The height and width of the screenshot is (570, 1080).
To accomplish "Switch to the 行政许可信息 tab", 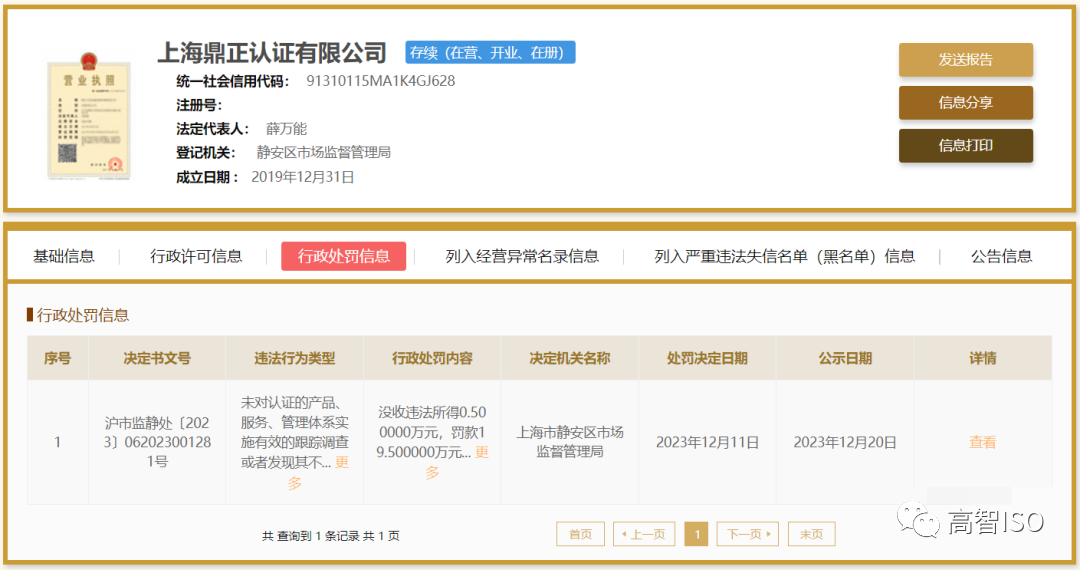I will tap(196, 257).
